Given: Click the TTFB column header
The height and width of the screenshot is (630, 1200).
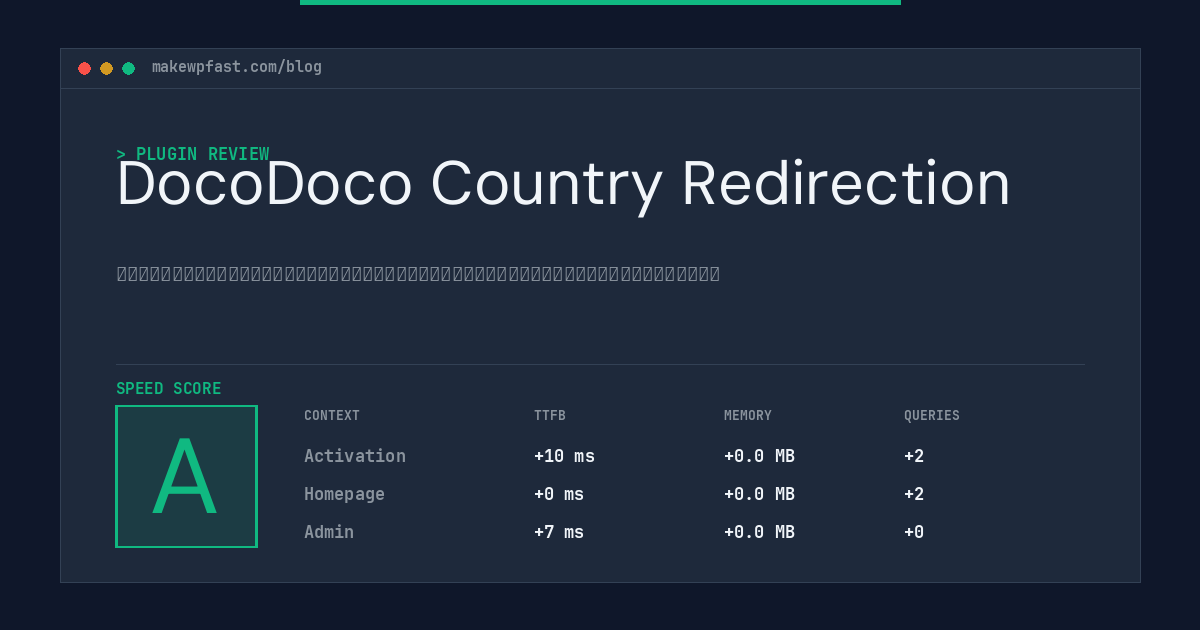Looking at the screenshot, I should (x=550, y=416).
